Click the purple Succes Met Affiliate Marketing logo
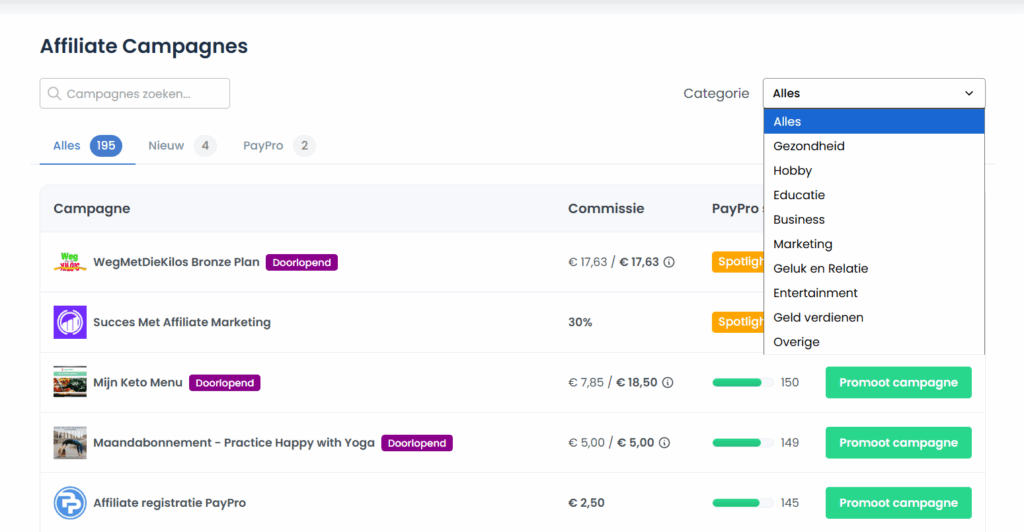This screenshot has width=1024, height=532. tap(70, 322)
